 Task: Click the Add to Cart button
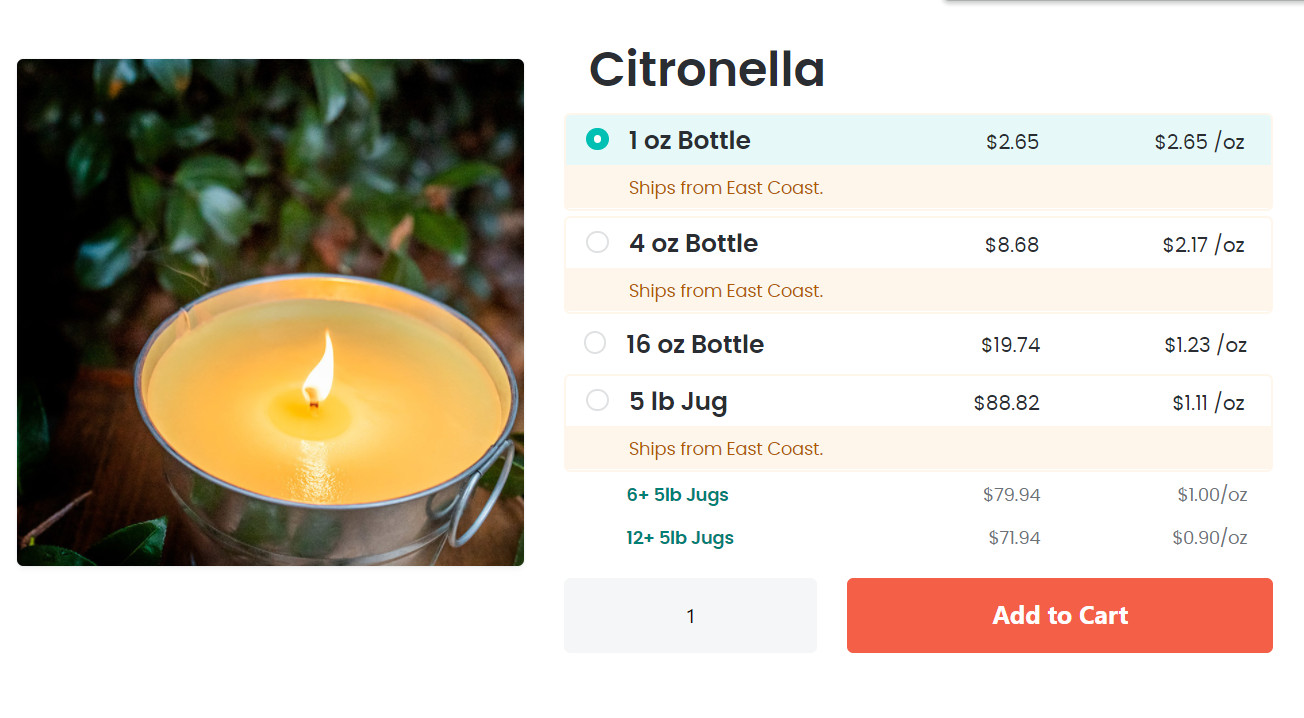point(1059,615)
